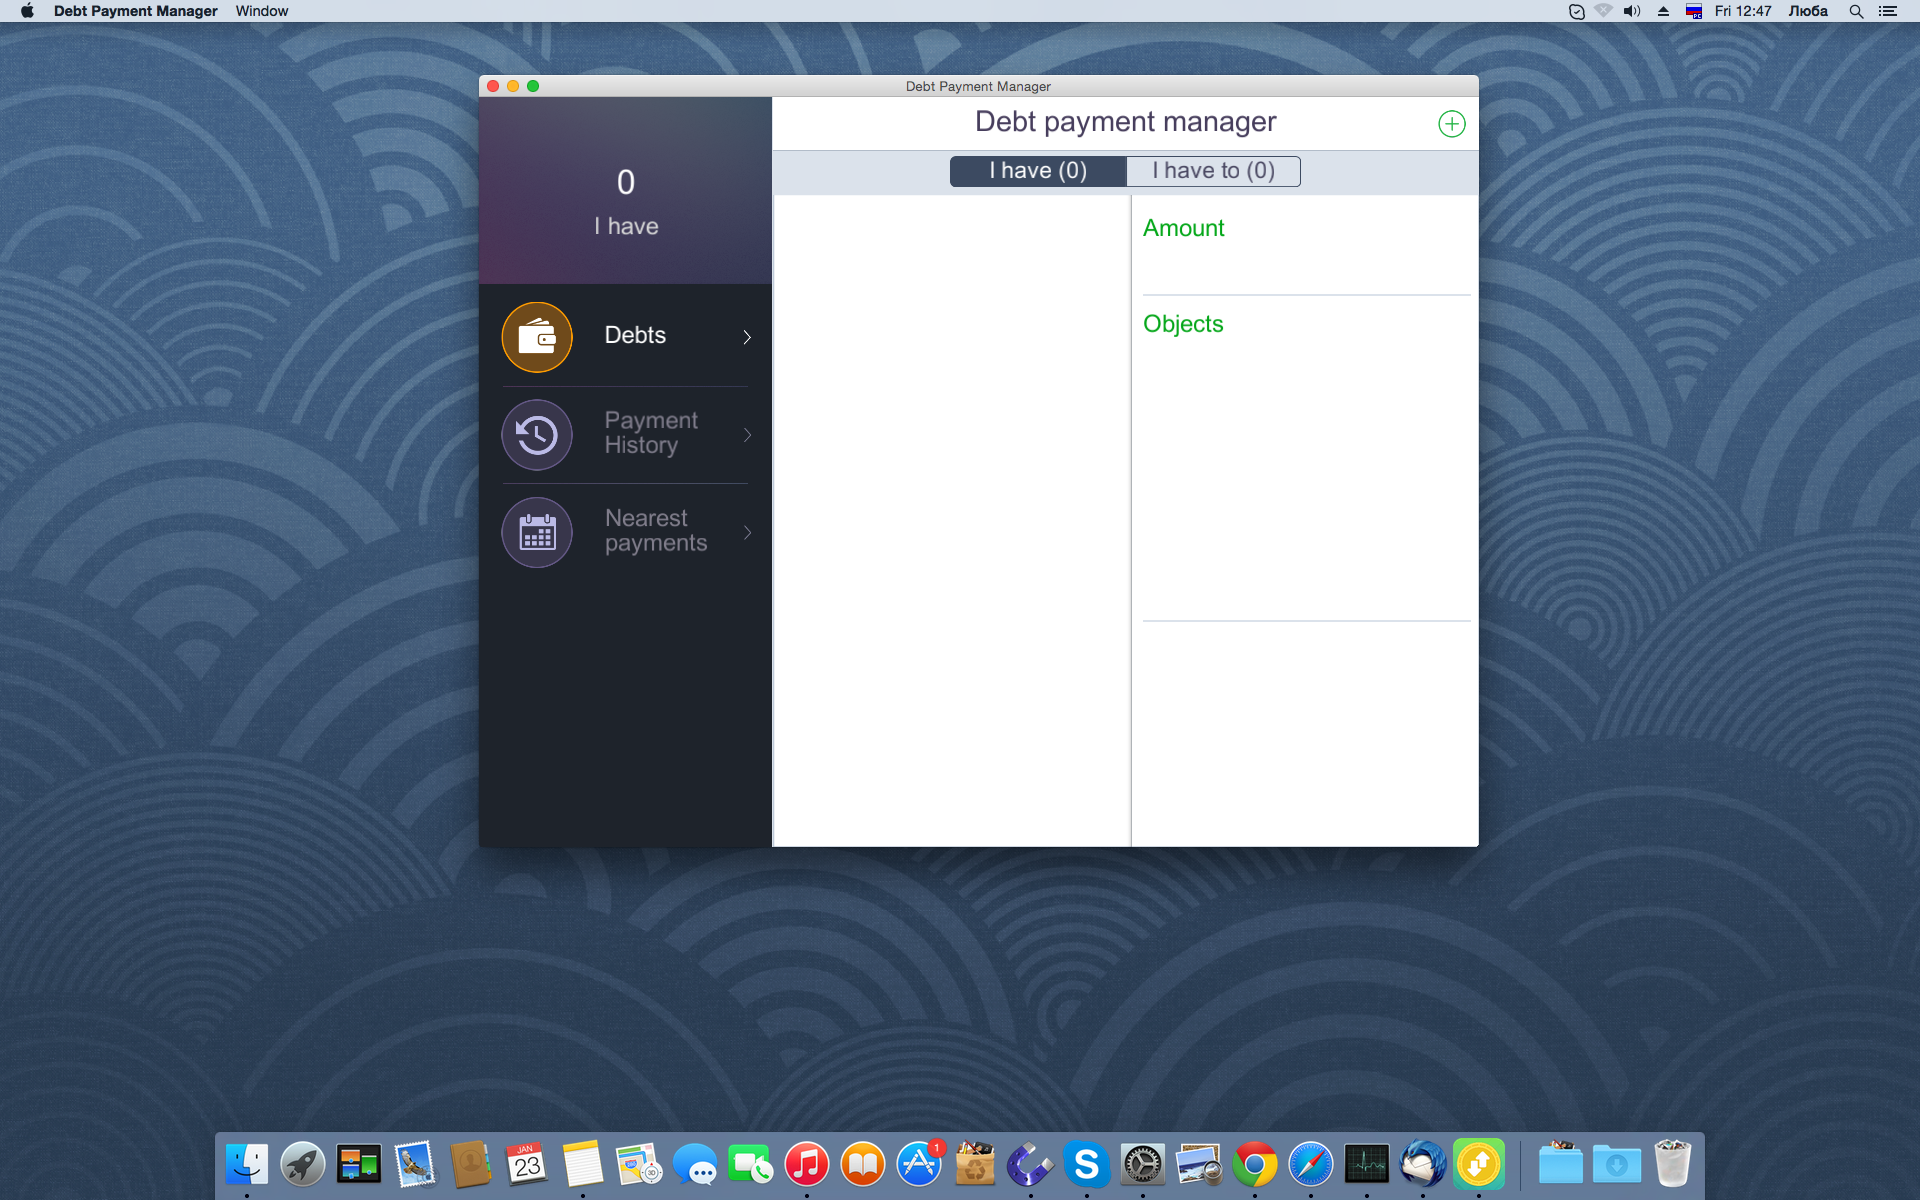
Task: Click the Debts wallet icon
Action: [537, 337]
